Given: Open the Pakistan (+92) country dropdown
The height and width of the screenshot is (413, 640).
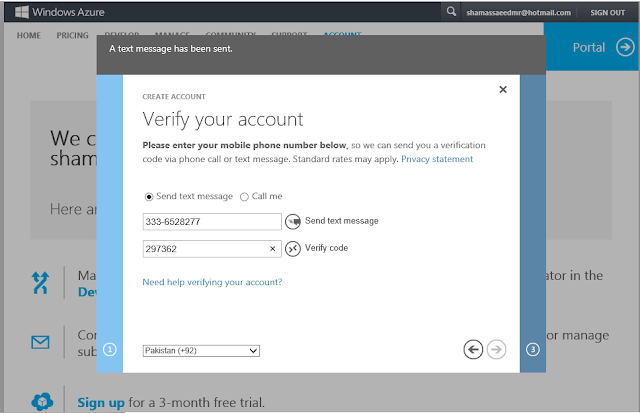Looking at the screenshot, I should 201,351.
